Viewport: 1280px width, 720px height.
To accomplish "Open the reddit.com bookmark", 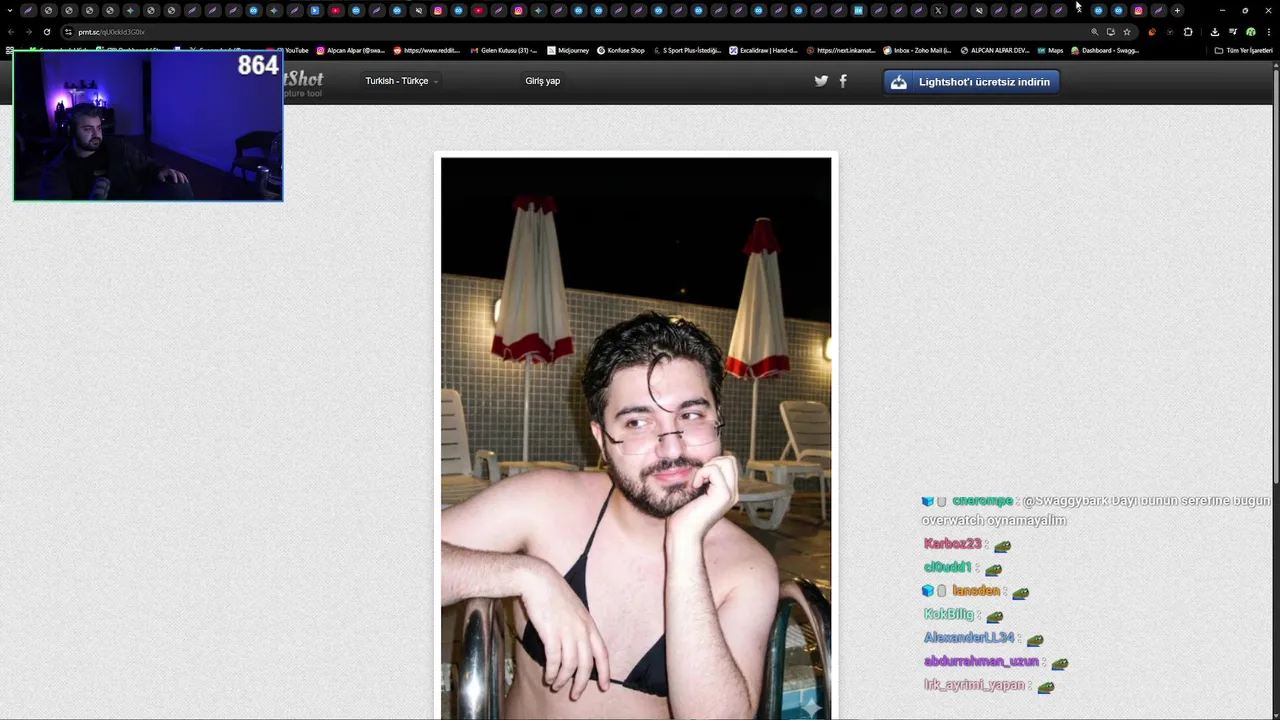I will pos(427,50).
